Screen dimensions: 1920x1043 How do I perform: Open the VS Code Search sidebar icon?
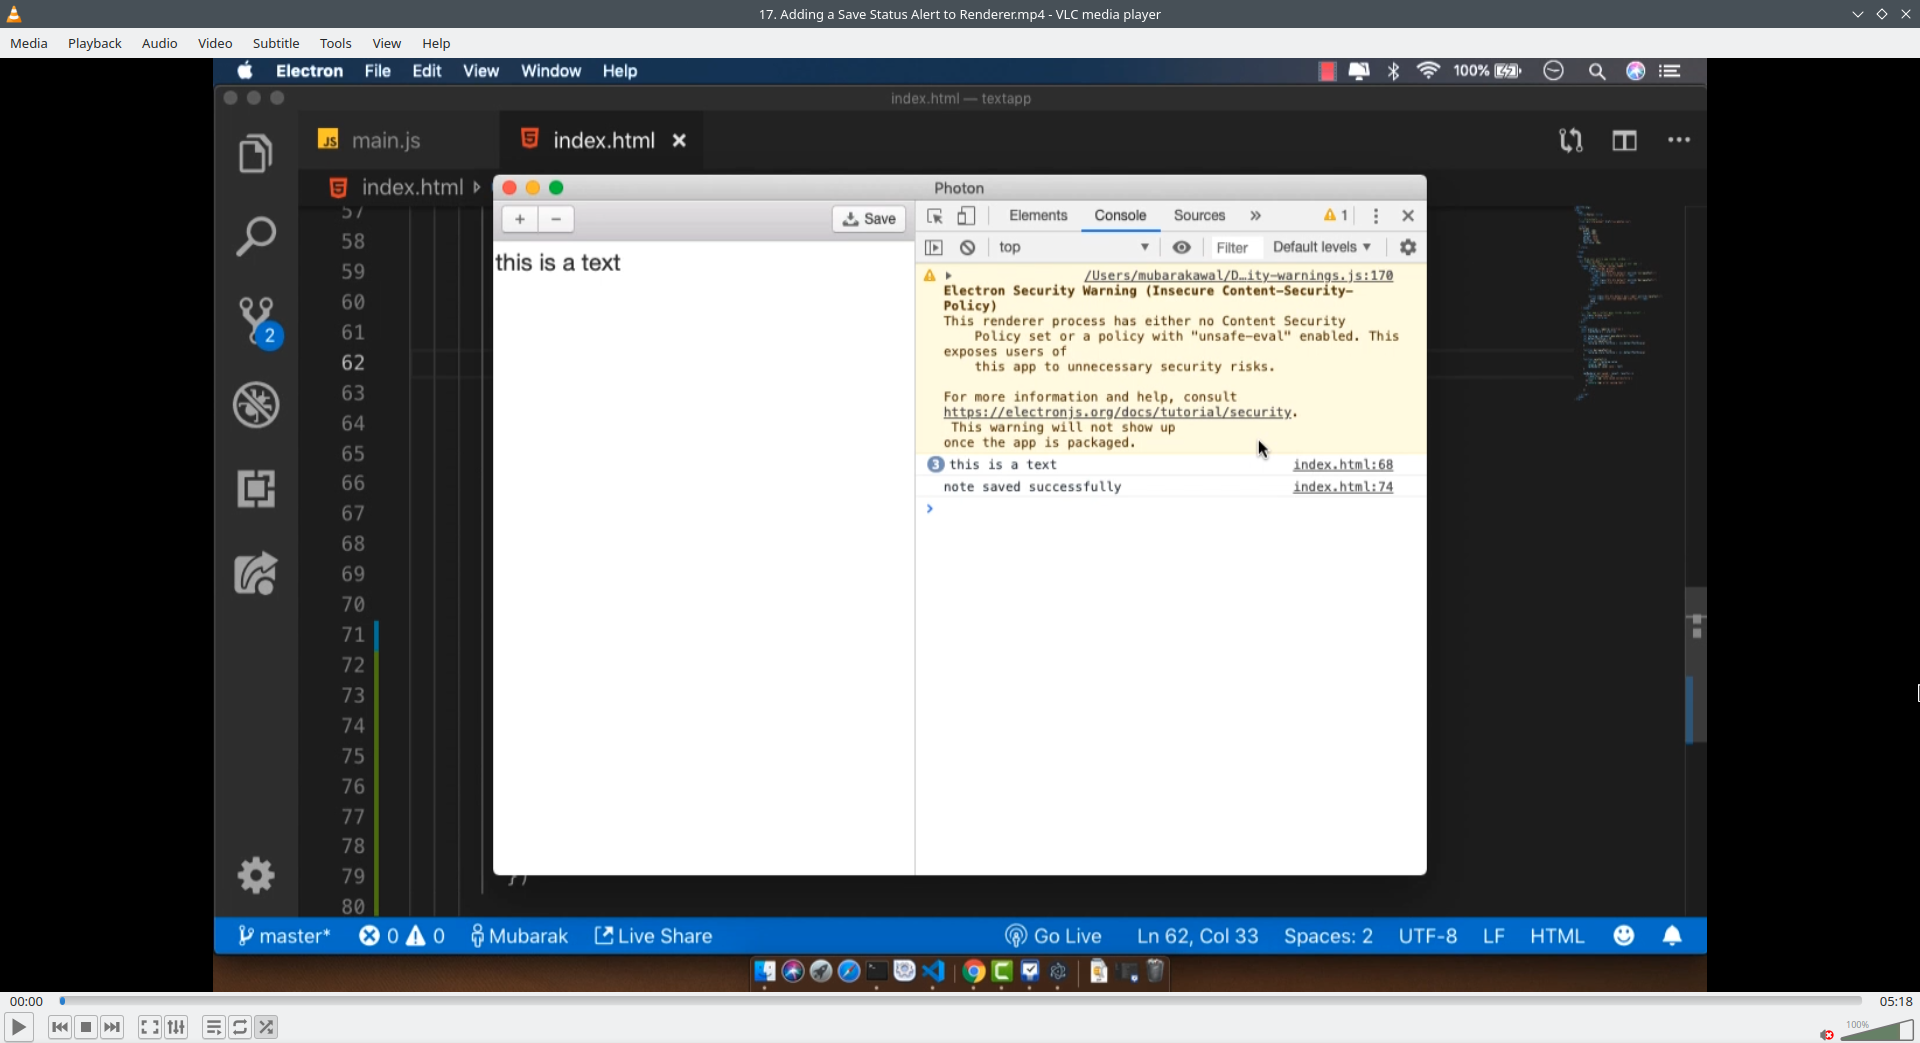pos(256,236)
